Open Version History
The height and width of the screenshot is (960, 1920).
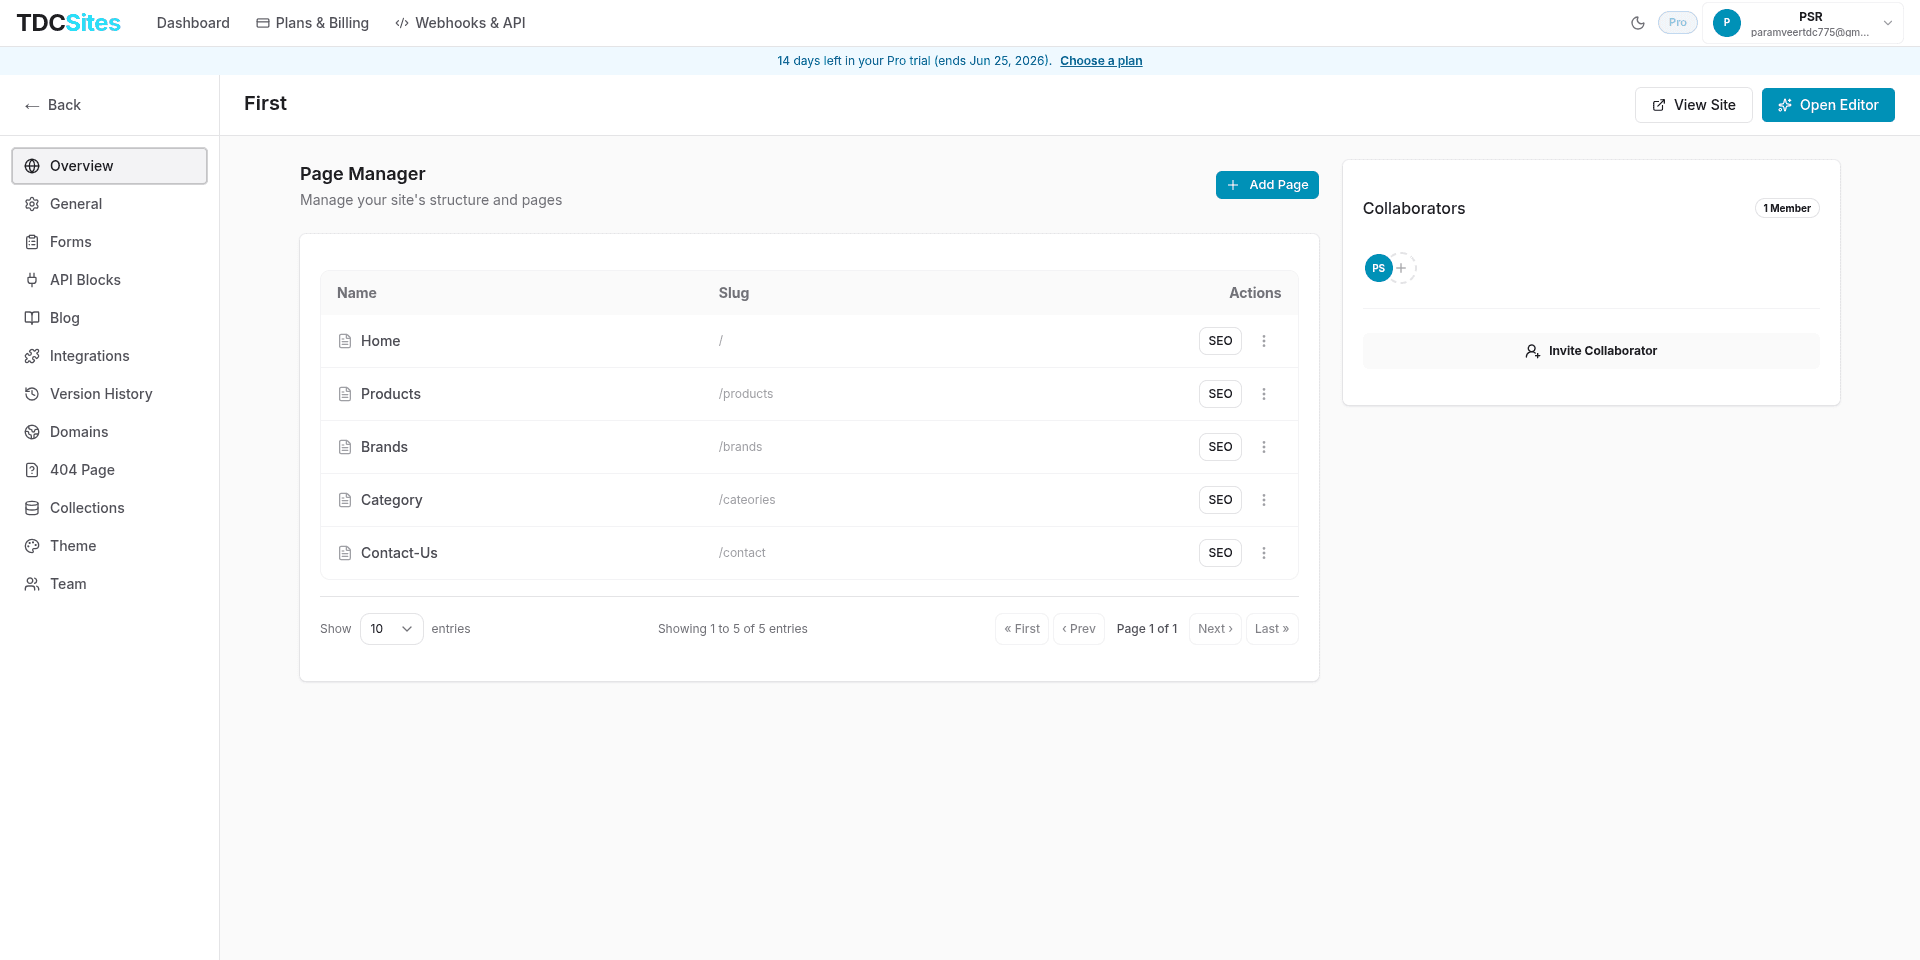tap(109, 394)
